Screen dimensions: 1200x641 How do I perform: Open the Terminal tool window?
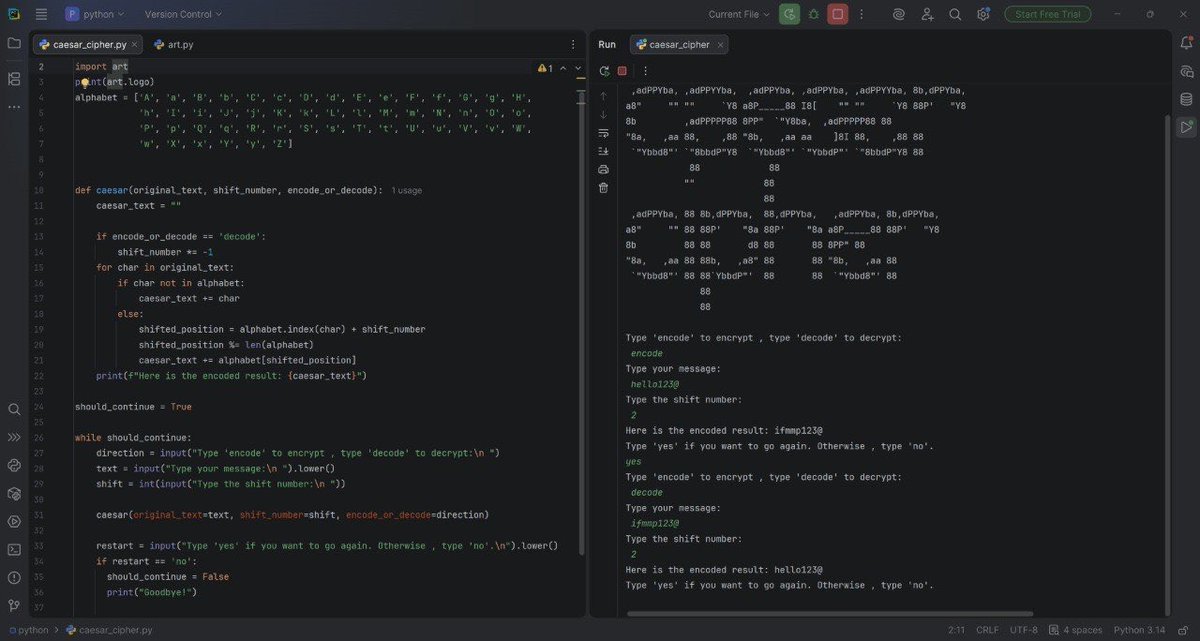[14, 549]
